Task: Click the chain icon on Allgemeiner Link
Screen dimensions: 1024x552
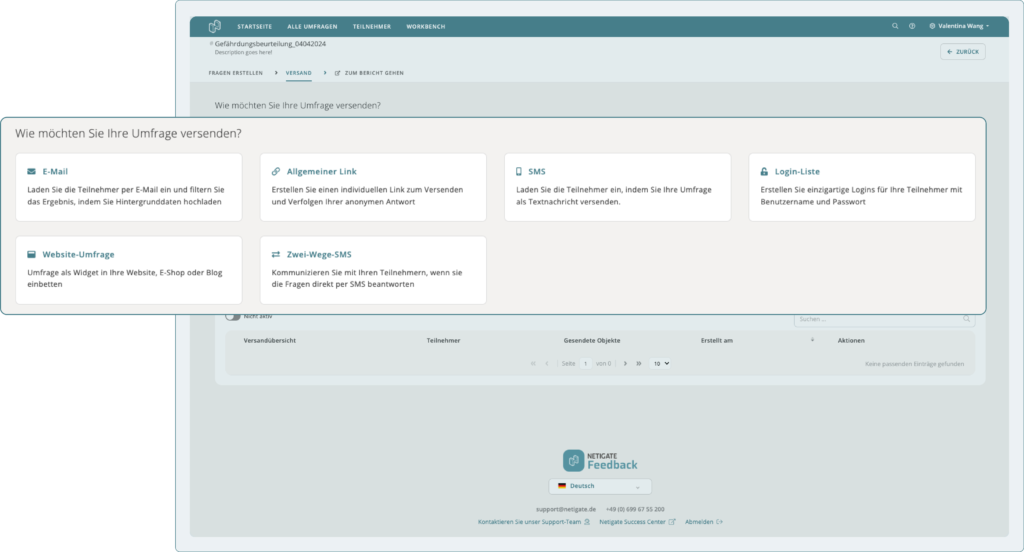Action: 276,171
